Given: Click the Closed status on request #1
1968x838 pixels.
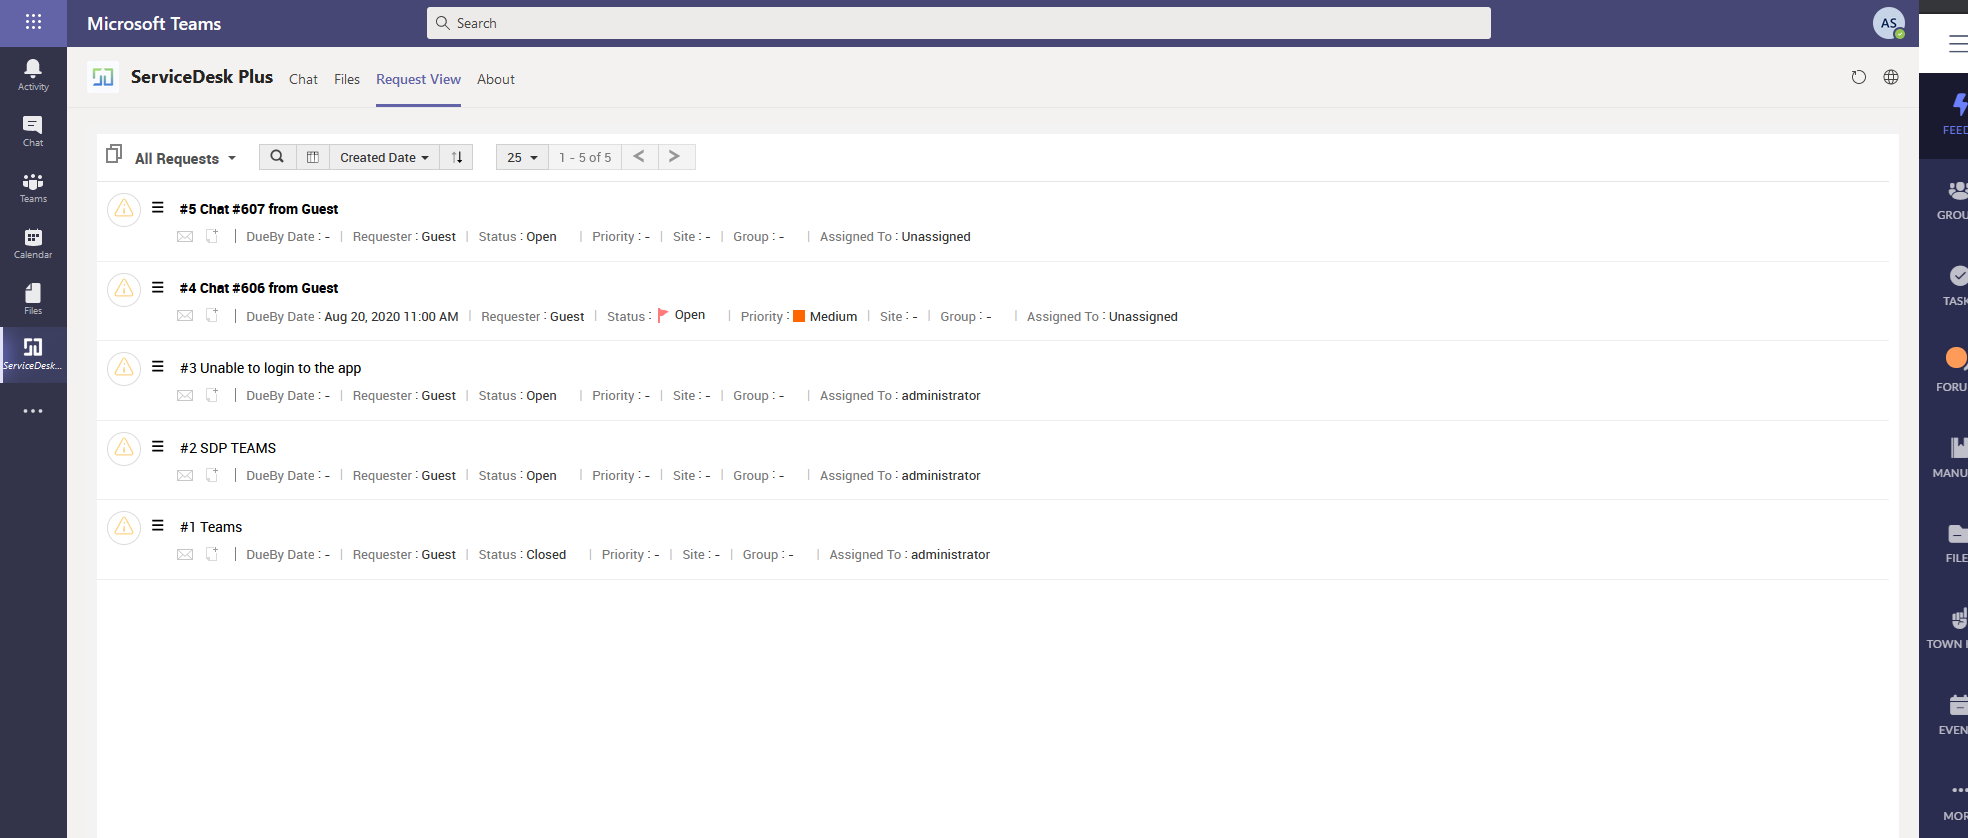Looking at the screenshot, I should [x=546, y=554].
